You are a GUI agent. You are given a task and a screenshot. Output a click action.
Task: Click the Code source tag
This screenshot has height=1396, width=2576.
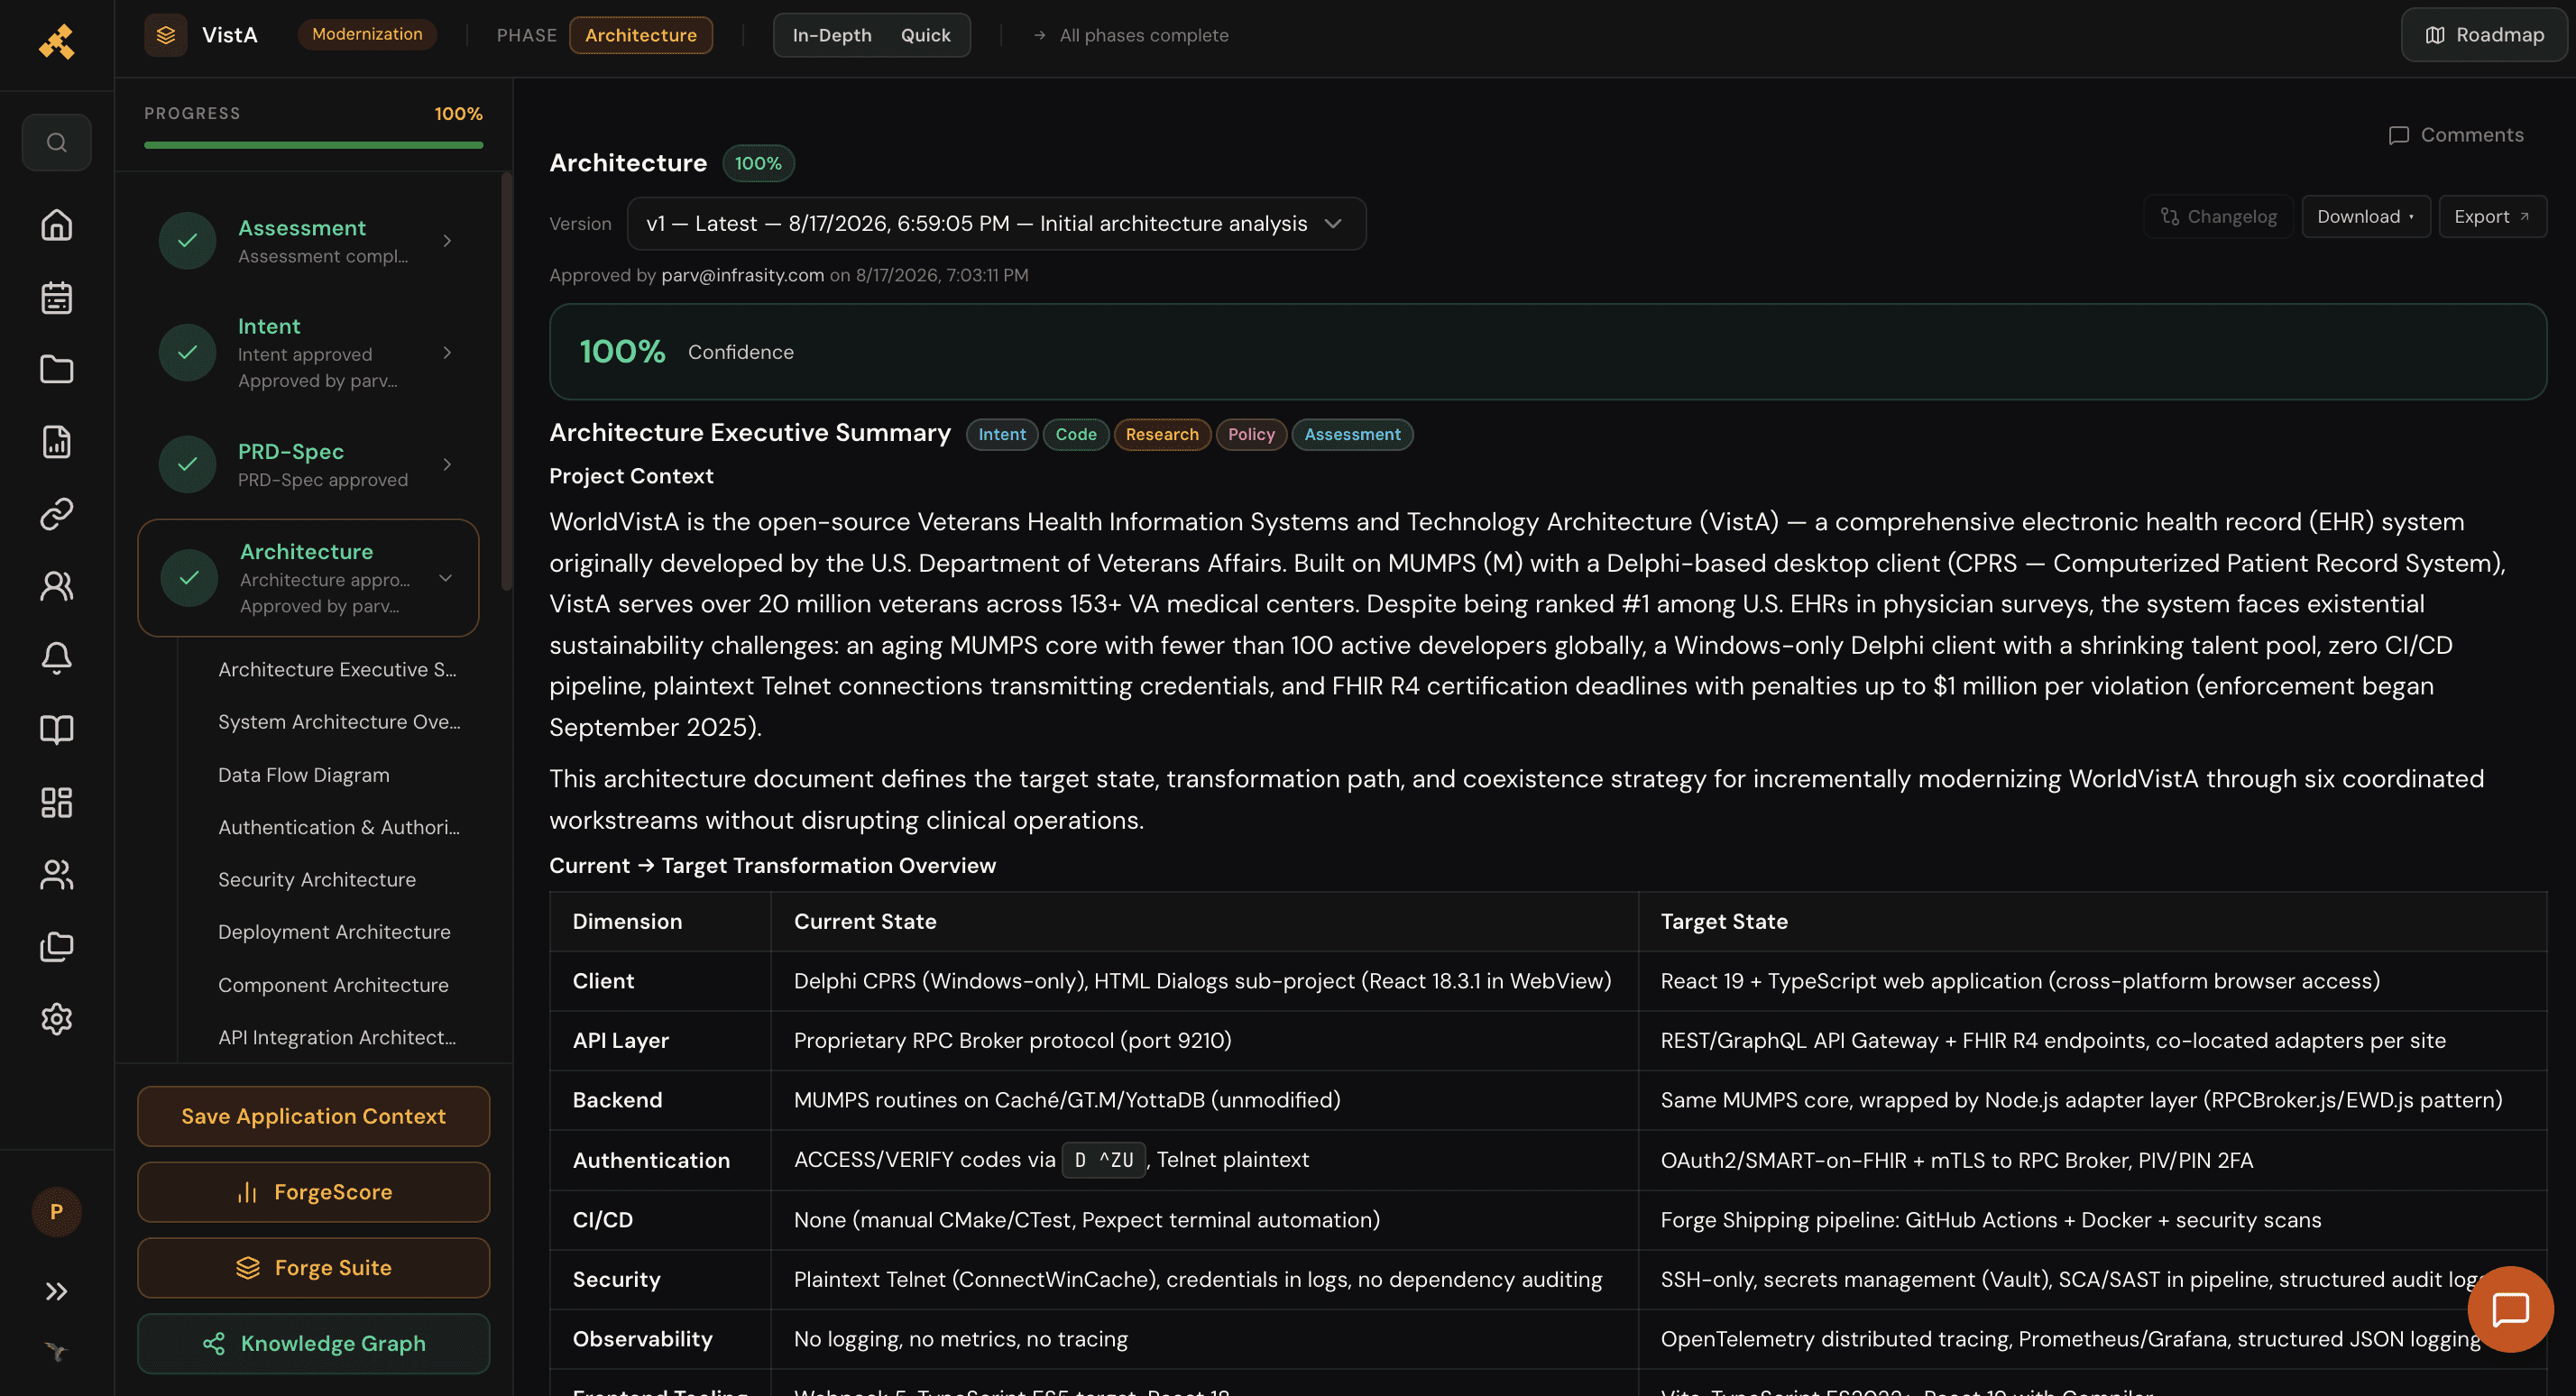click(x=1076, y=434)
